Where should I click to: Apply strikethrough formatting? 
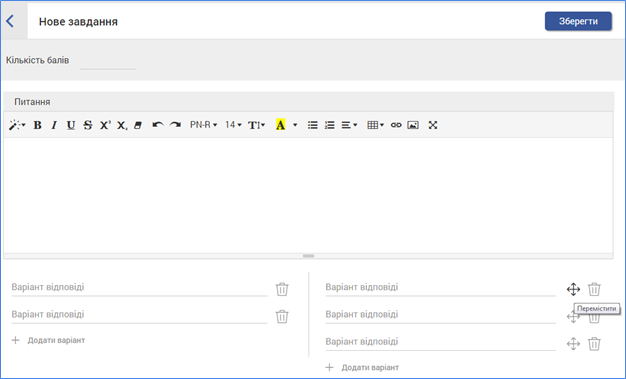pos(88,125)
